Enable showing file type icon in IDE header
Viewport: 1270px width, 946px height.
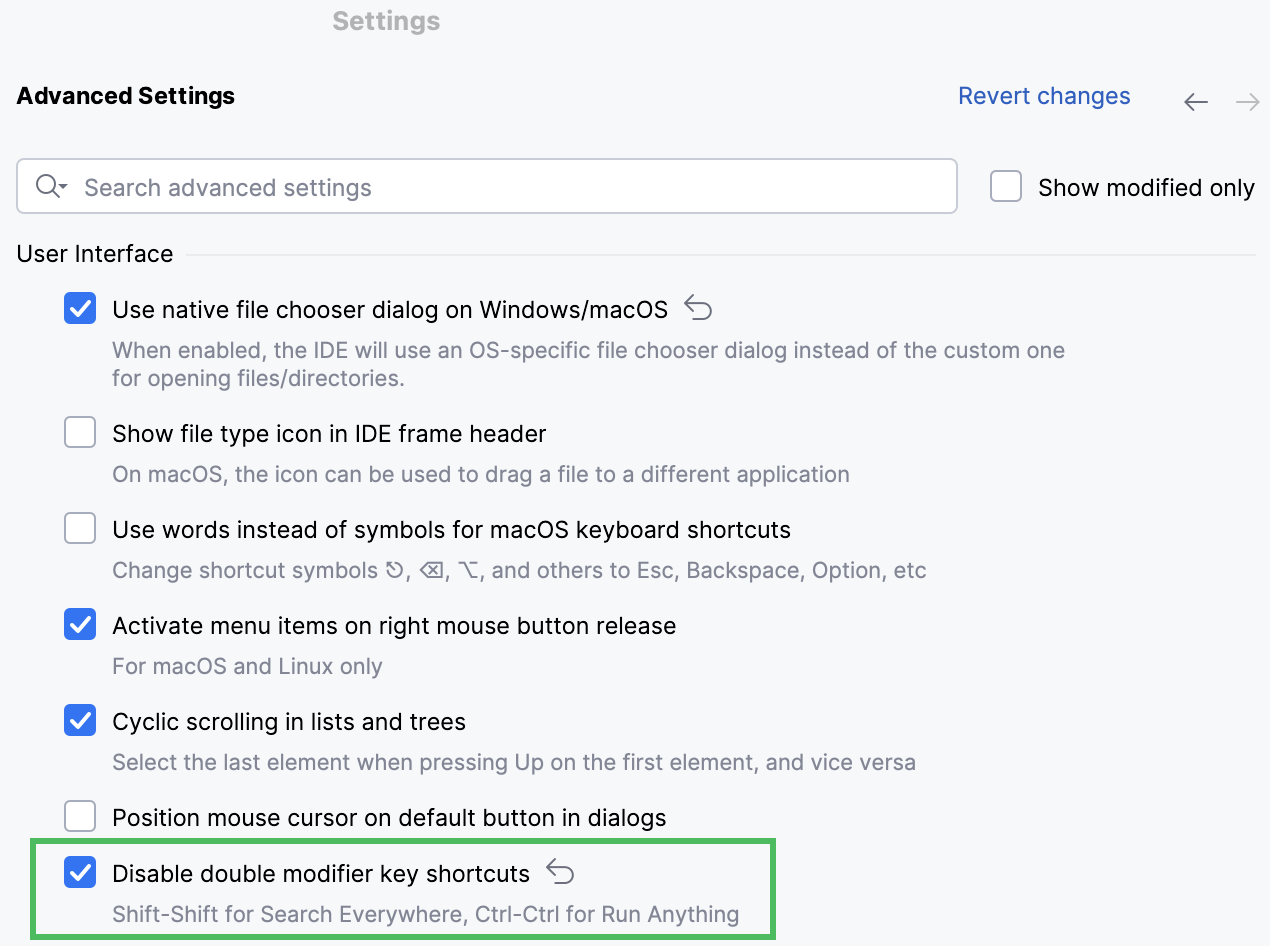click(x=79, y=432)
